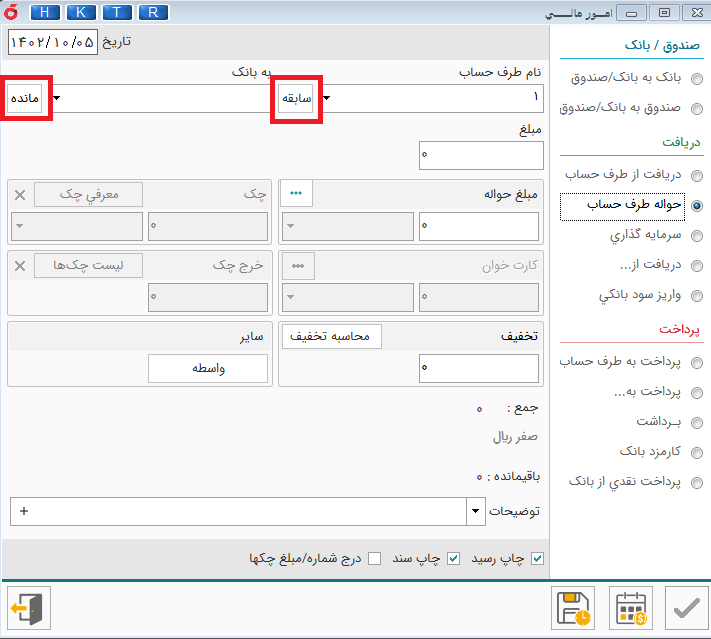Select دریافت از طرف حساب radio option
Screen dimensions: 711x639
pyautogui.click(x=696, y=175)
